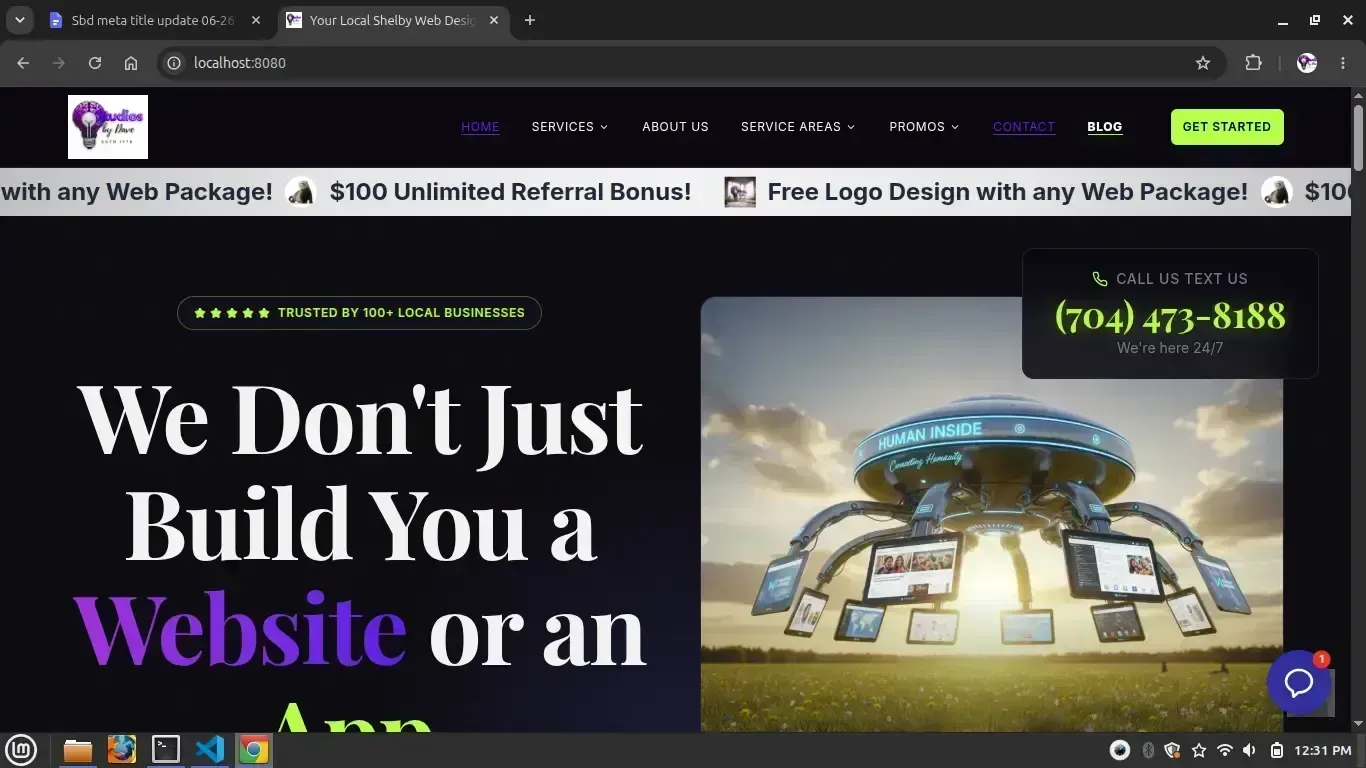Open the About Us page
Viewport: 1366px width, 768px height.
coord(675,127)
